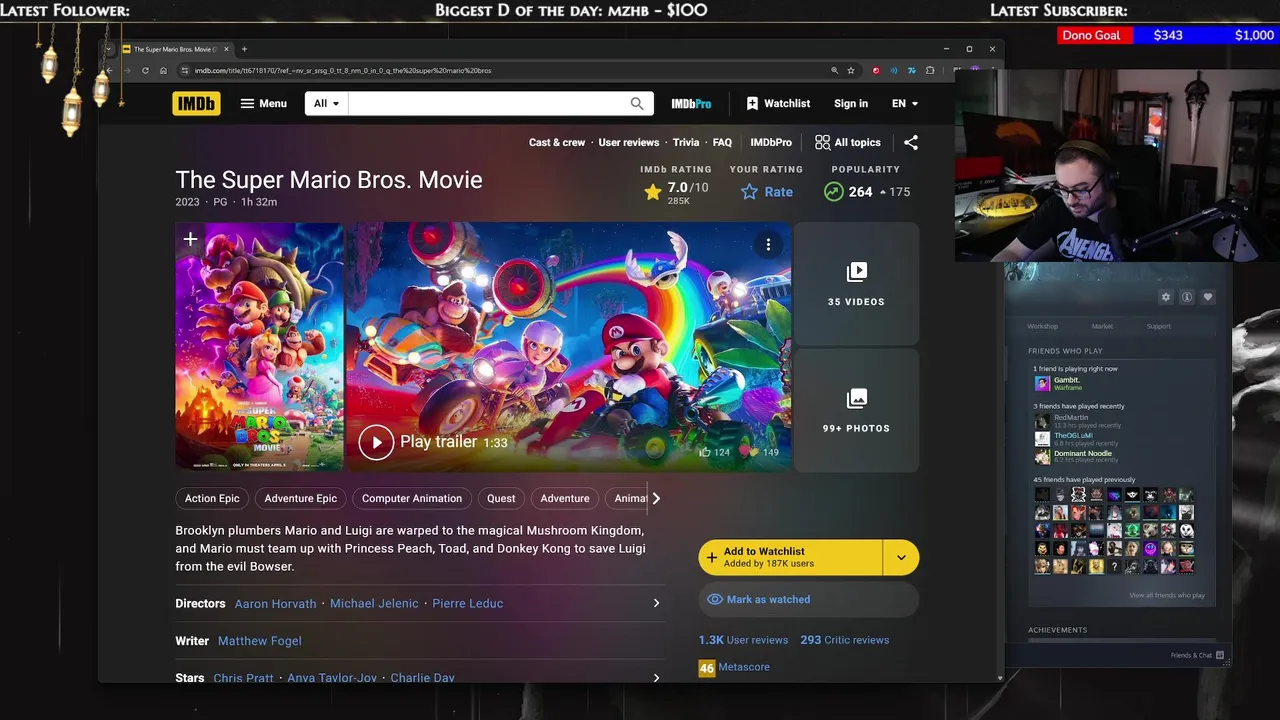
Task: Open Watchlist from the IMDb header
Action: [778, 103]
